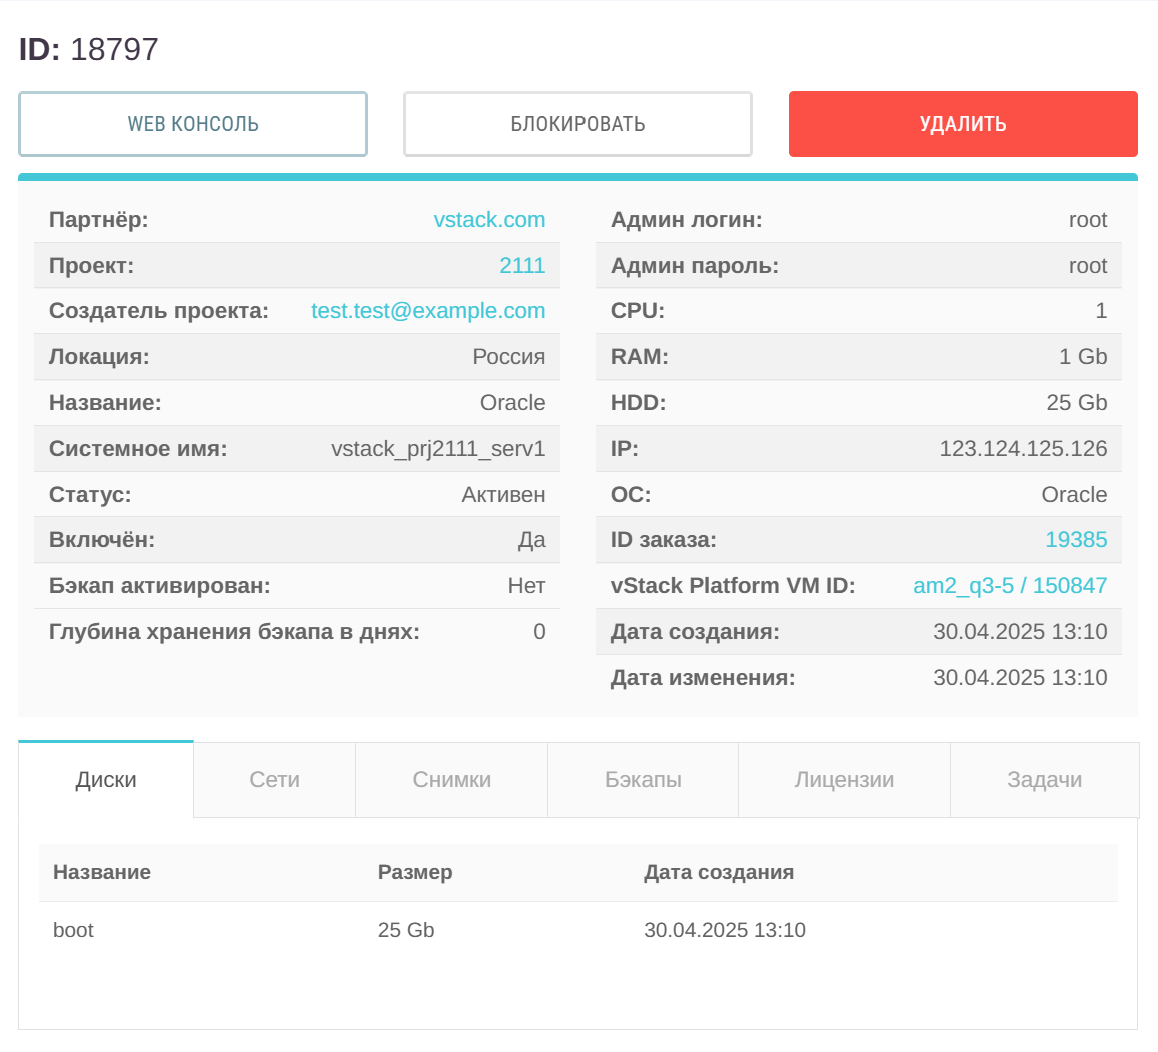
Task: Open the WEB КОНСОЛЬ console
Action: coord(193,124)
